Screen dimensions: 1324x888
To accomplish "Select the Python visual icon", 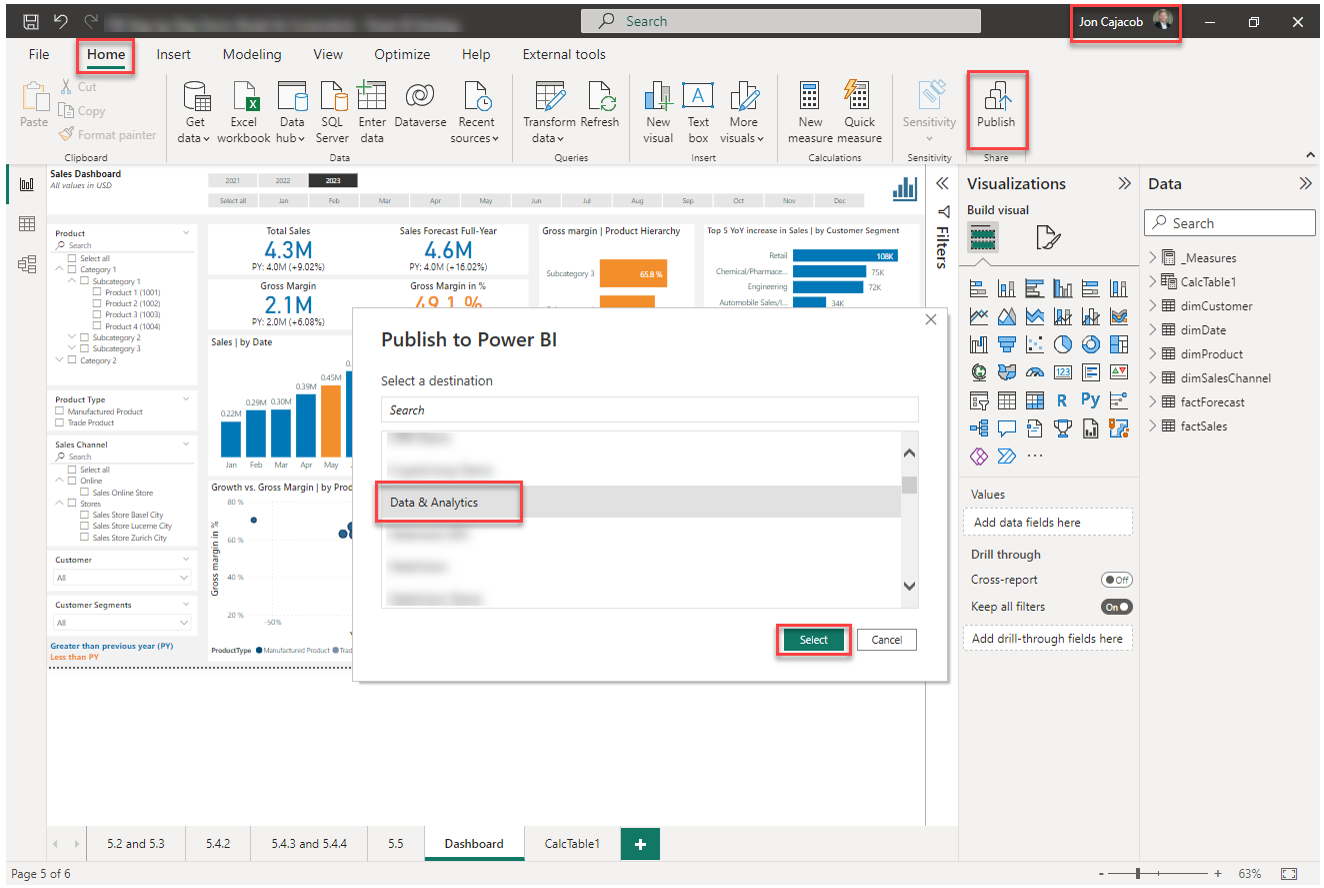I will (x=1090, y=400).
